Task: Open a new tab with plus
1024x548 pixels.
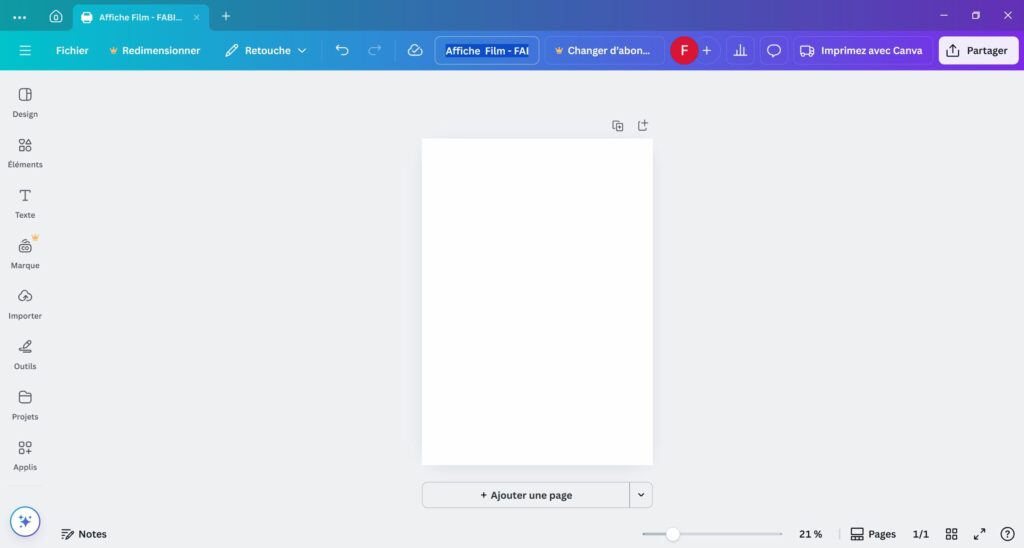Action: click(226, 16)
